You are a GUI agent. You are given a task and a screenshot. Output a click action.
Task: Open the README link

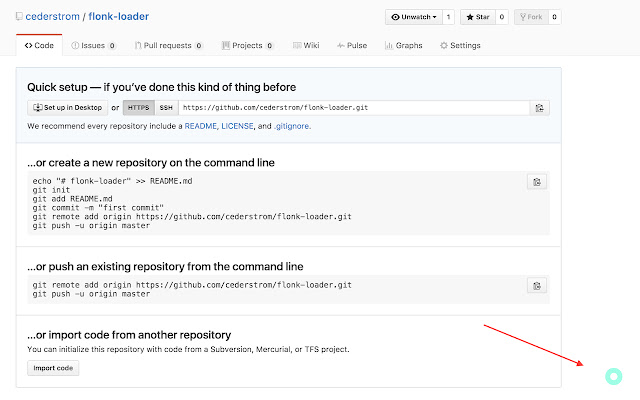(x=200, y=126)
